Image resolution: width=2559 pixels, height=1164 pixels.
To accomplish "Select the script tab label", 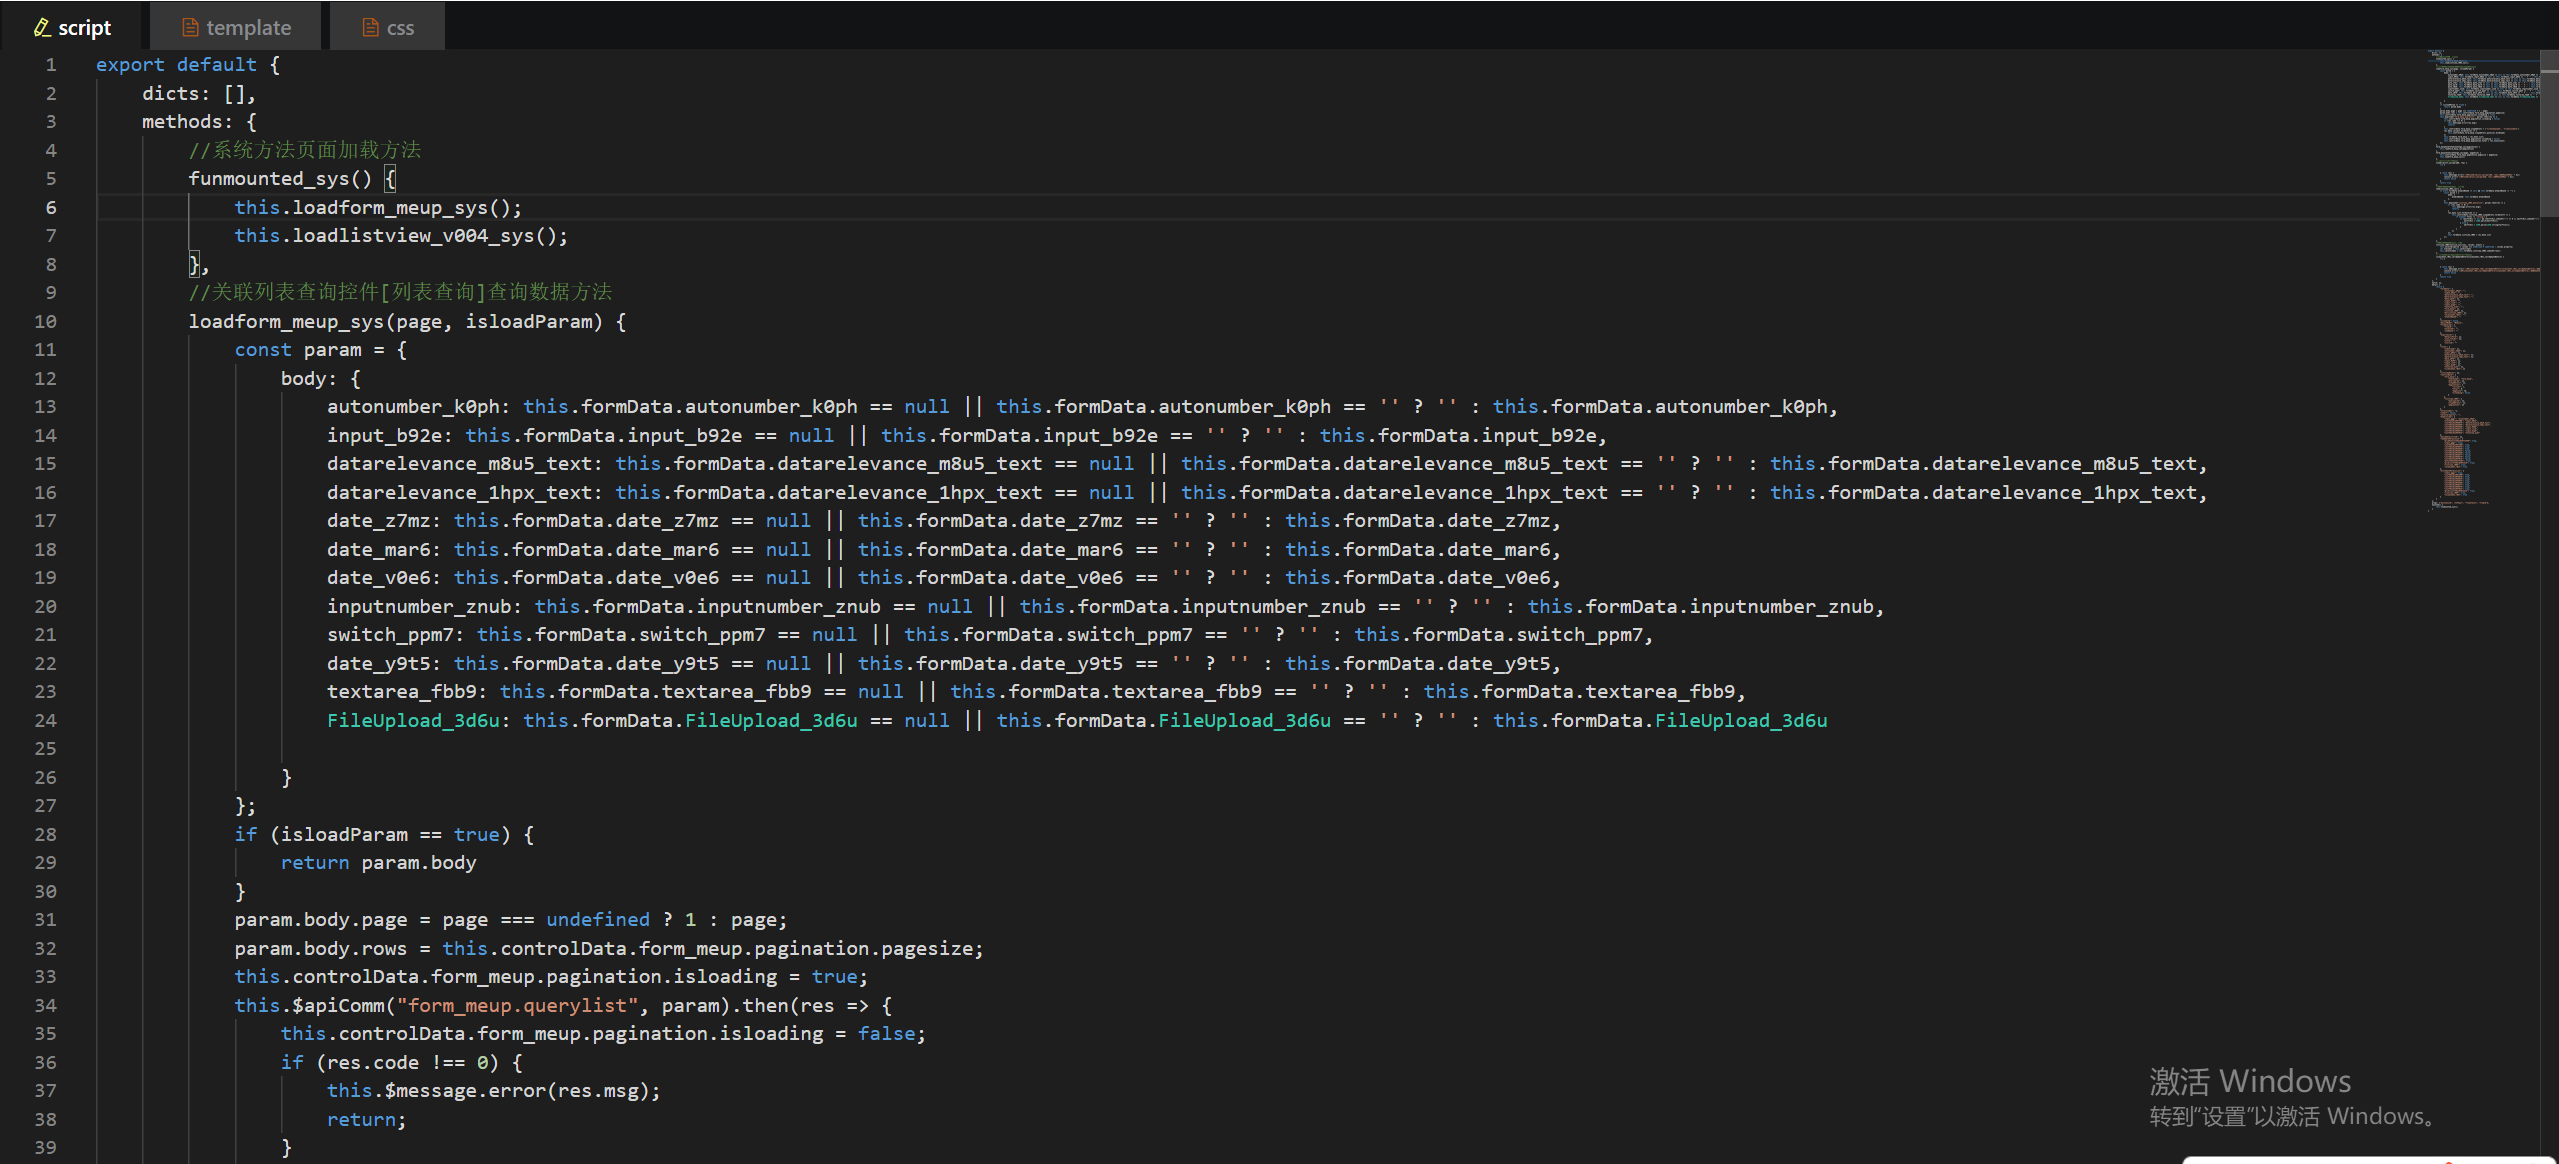I will 84,28.
